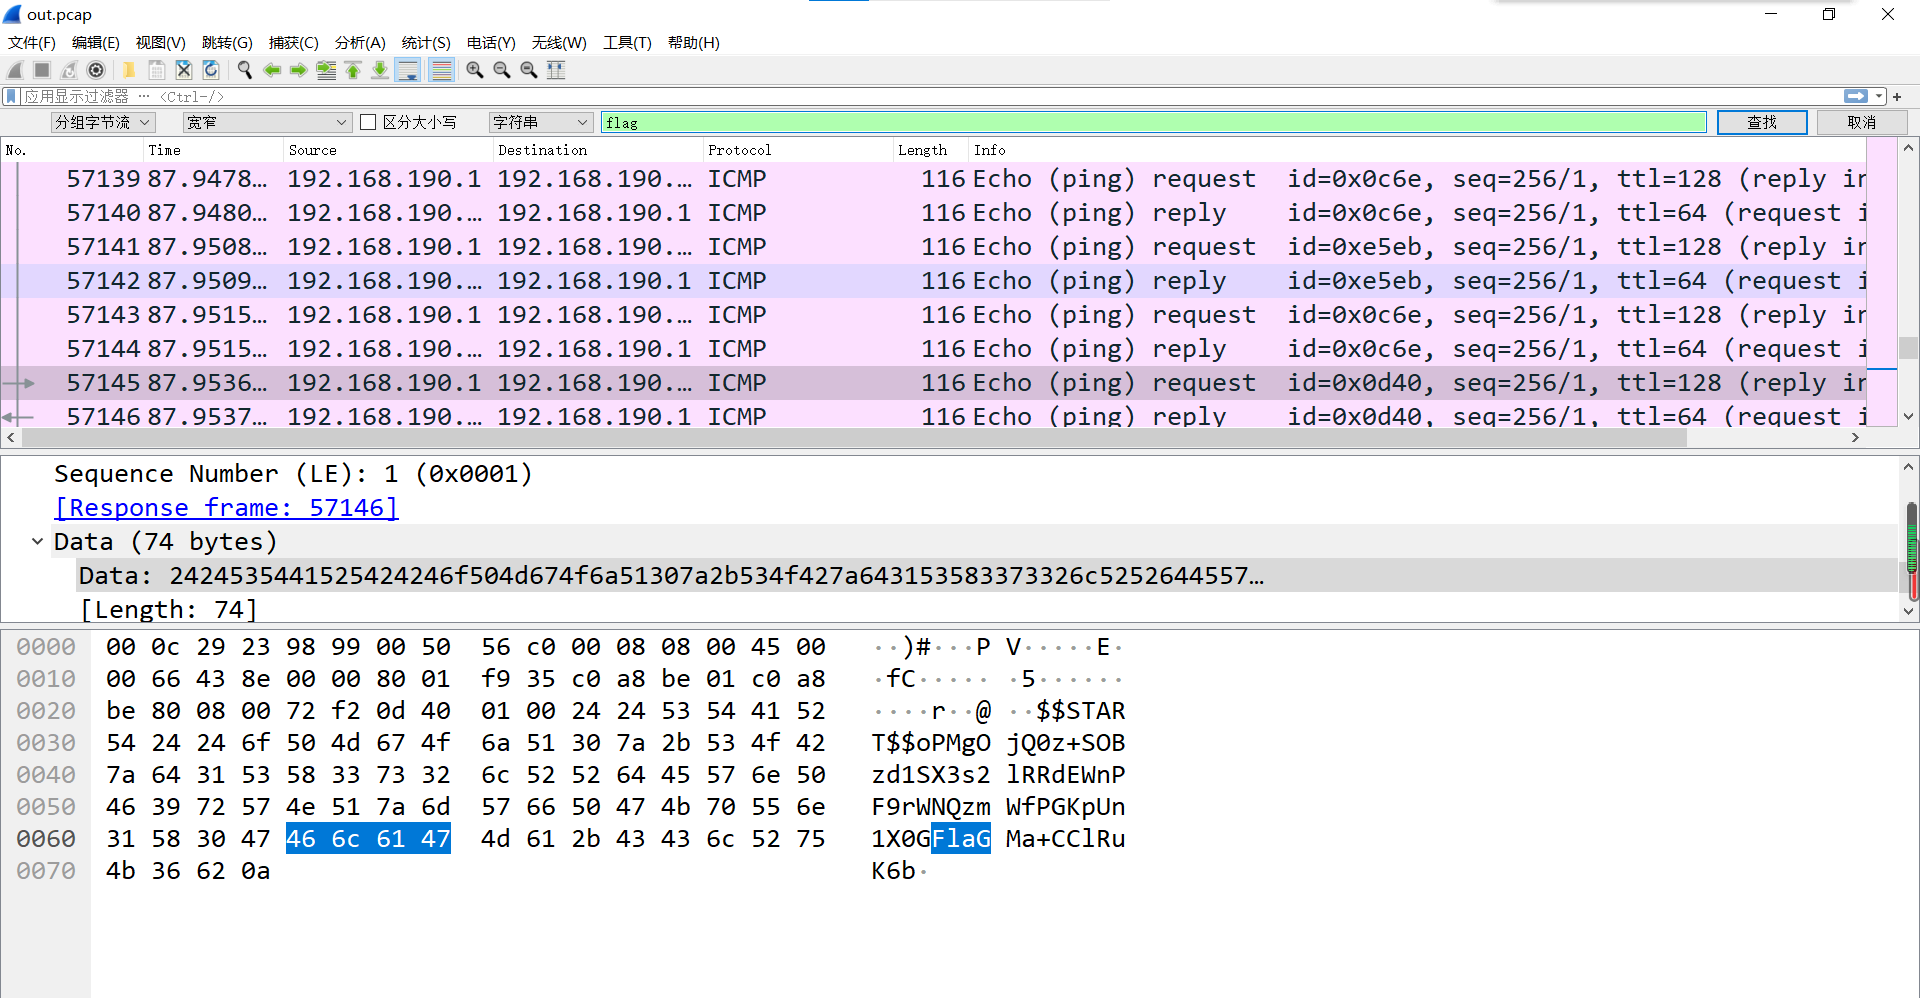Click the Find packet magnifier icon
1920x998 pixels.
244,70
